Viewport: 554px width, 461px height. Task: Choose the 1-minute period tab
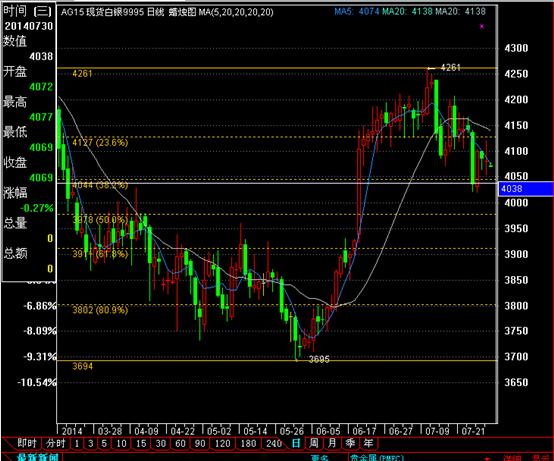pos(77,443)
